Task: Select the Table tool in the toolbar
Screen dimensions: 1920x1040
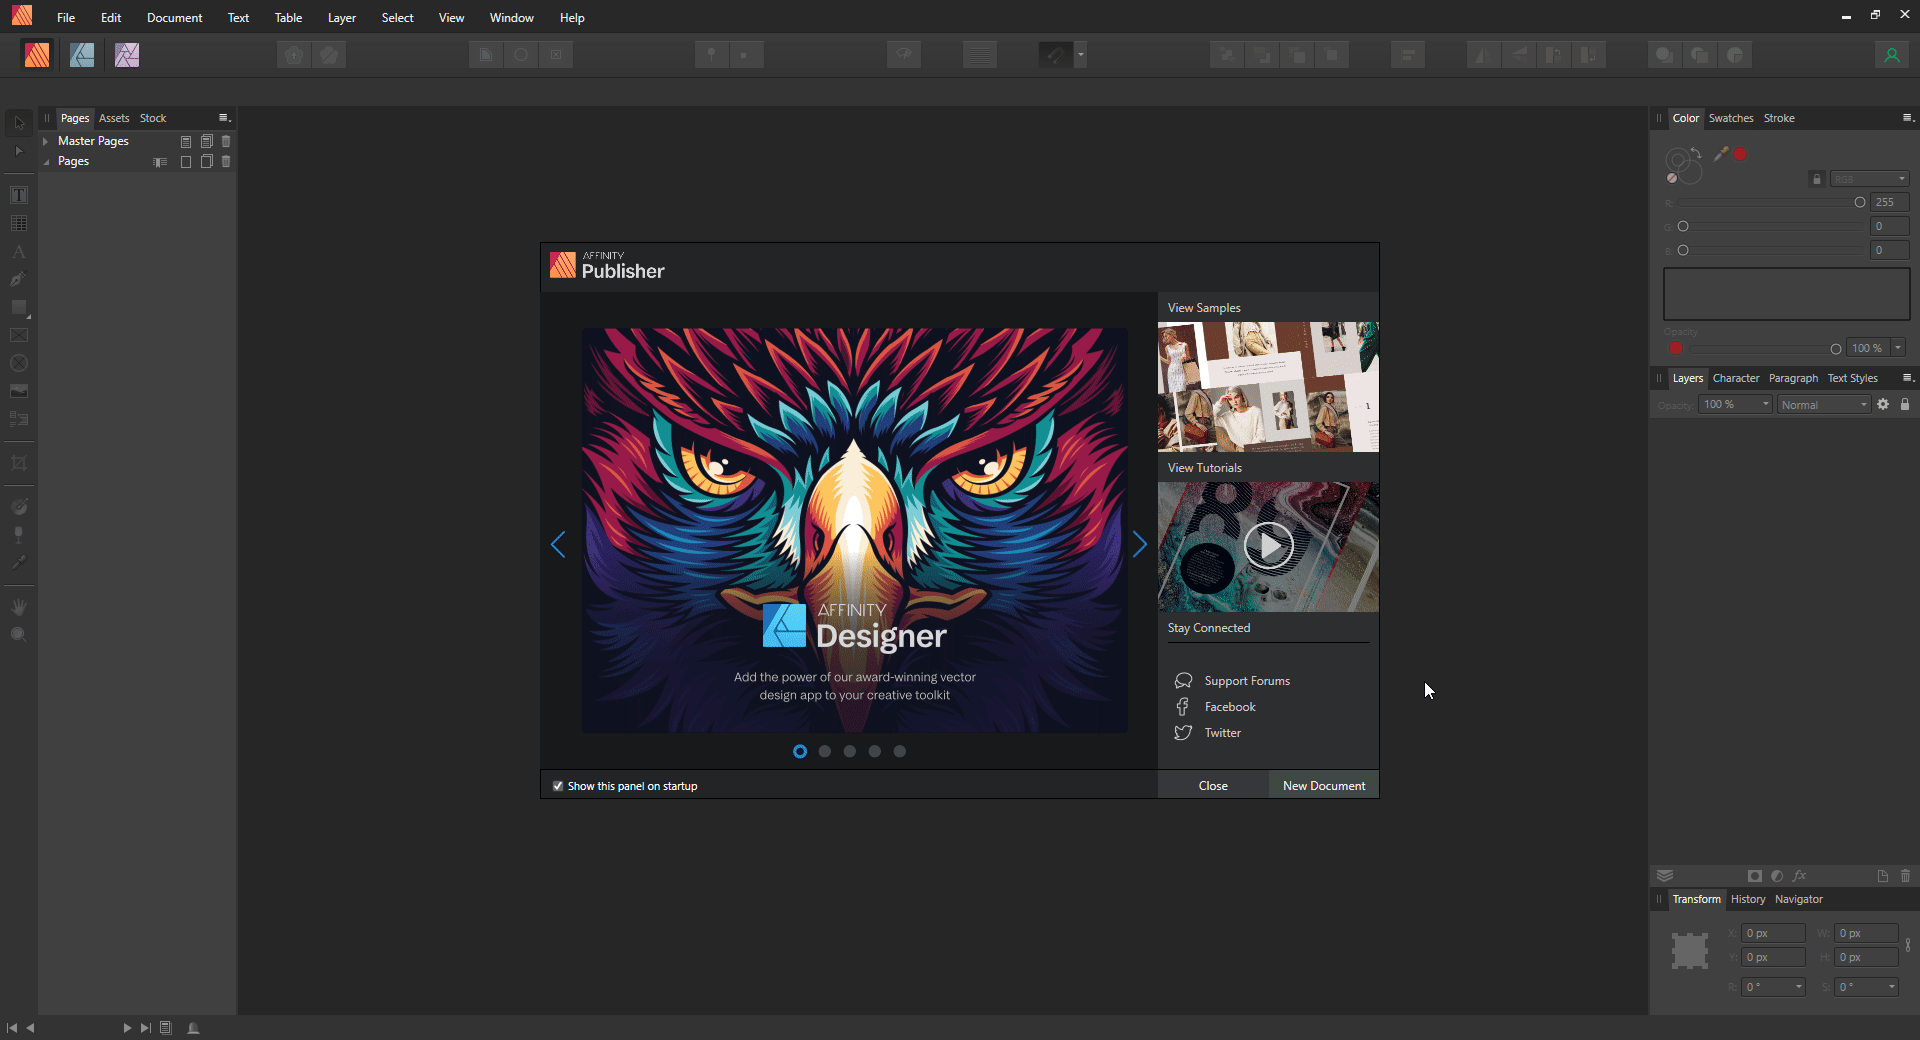Action: point(18,223)
